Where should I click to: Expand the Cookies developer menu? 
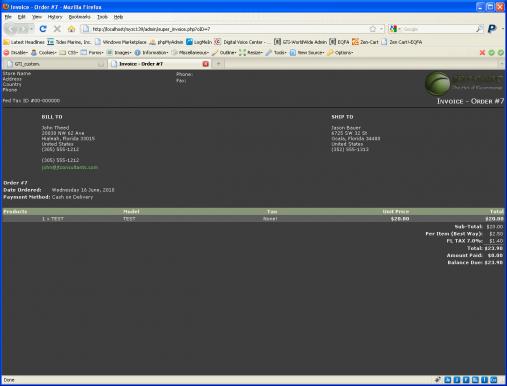43,53
